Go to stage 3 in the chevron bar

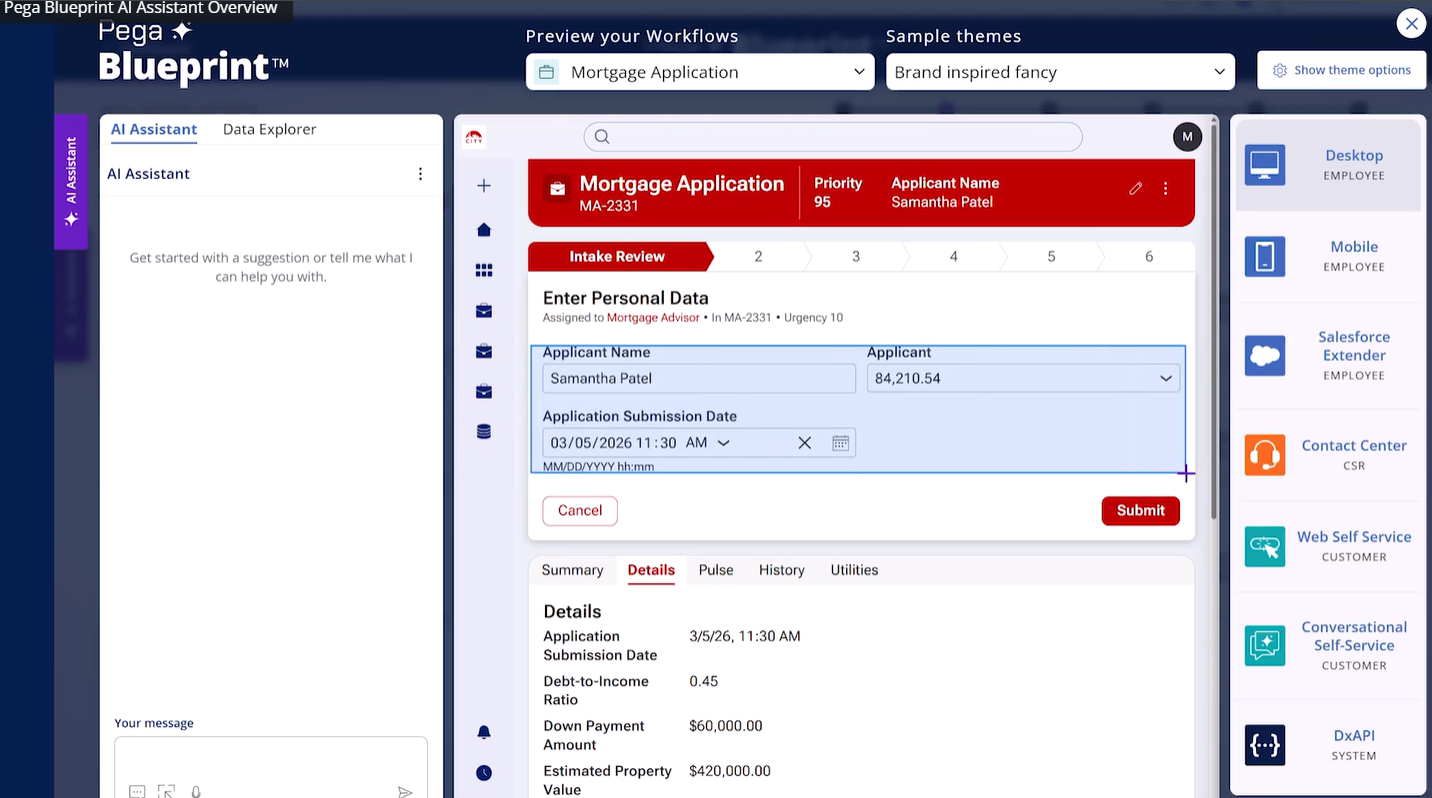(x=856, y=257)
